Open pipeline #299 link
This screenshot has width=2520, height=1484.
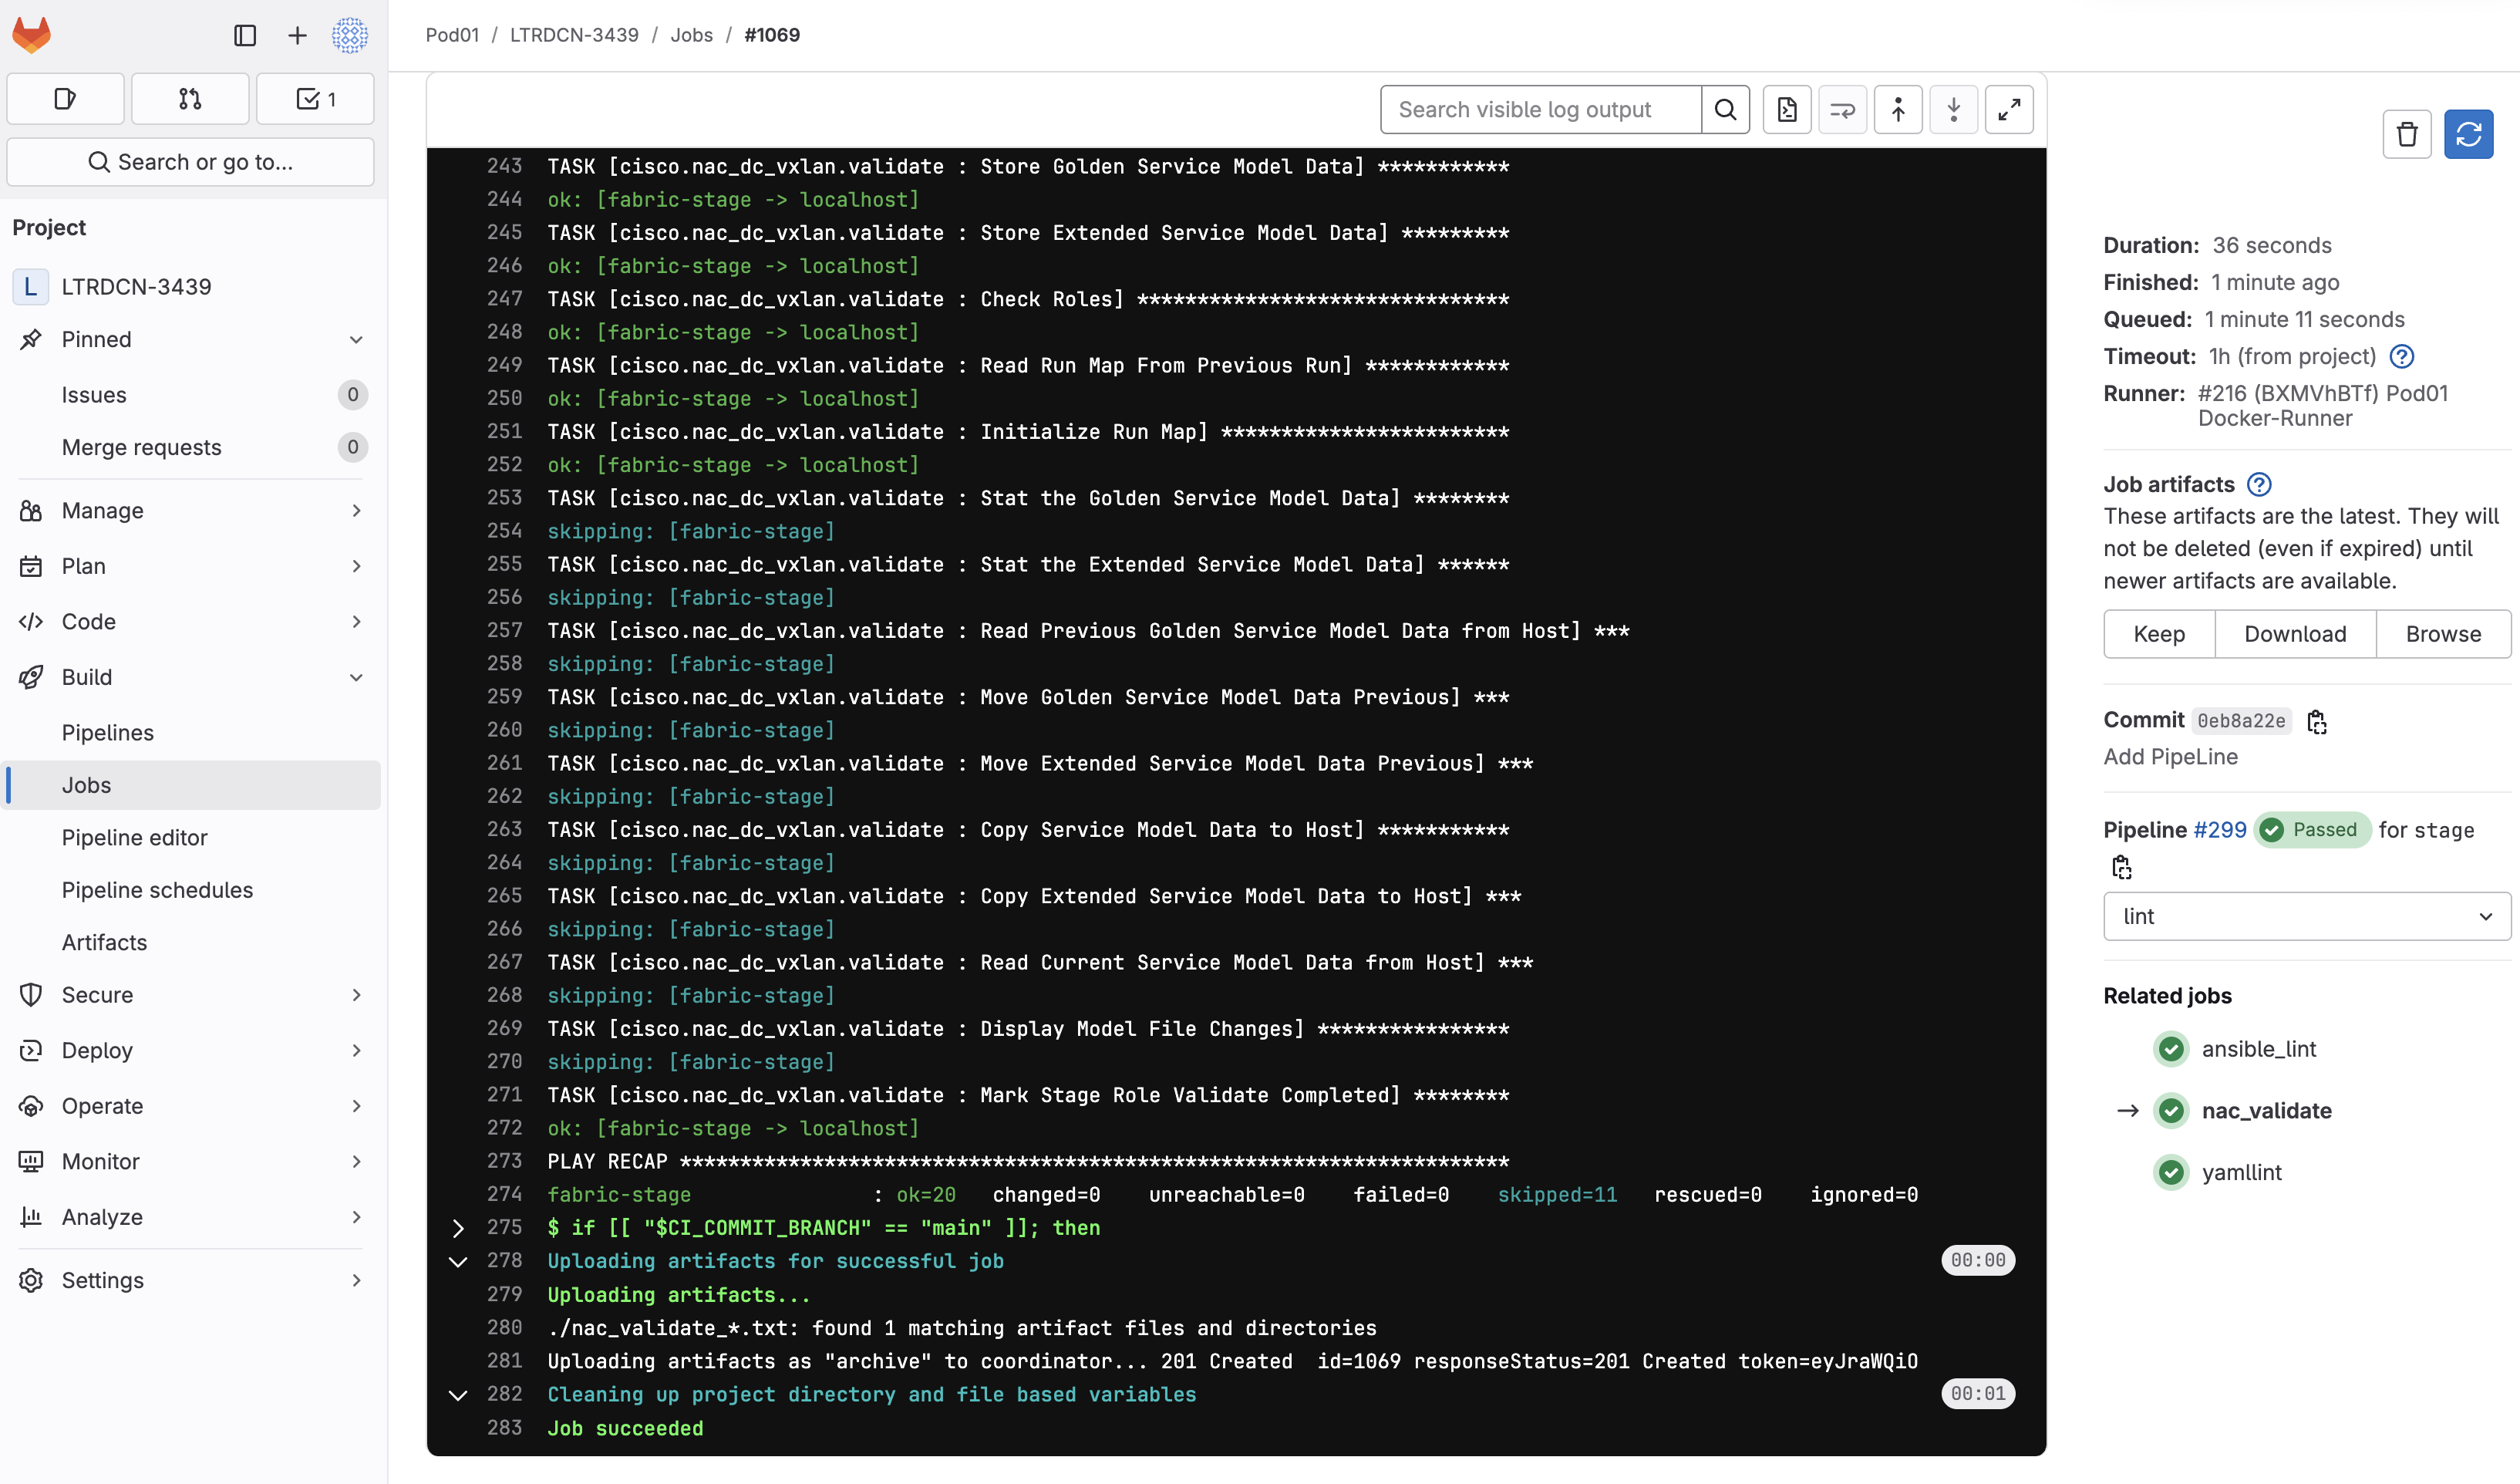(2219, 829)
